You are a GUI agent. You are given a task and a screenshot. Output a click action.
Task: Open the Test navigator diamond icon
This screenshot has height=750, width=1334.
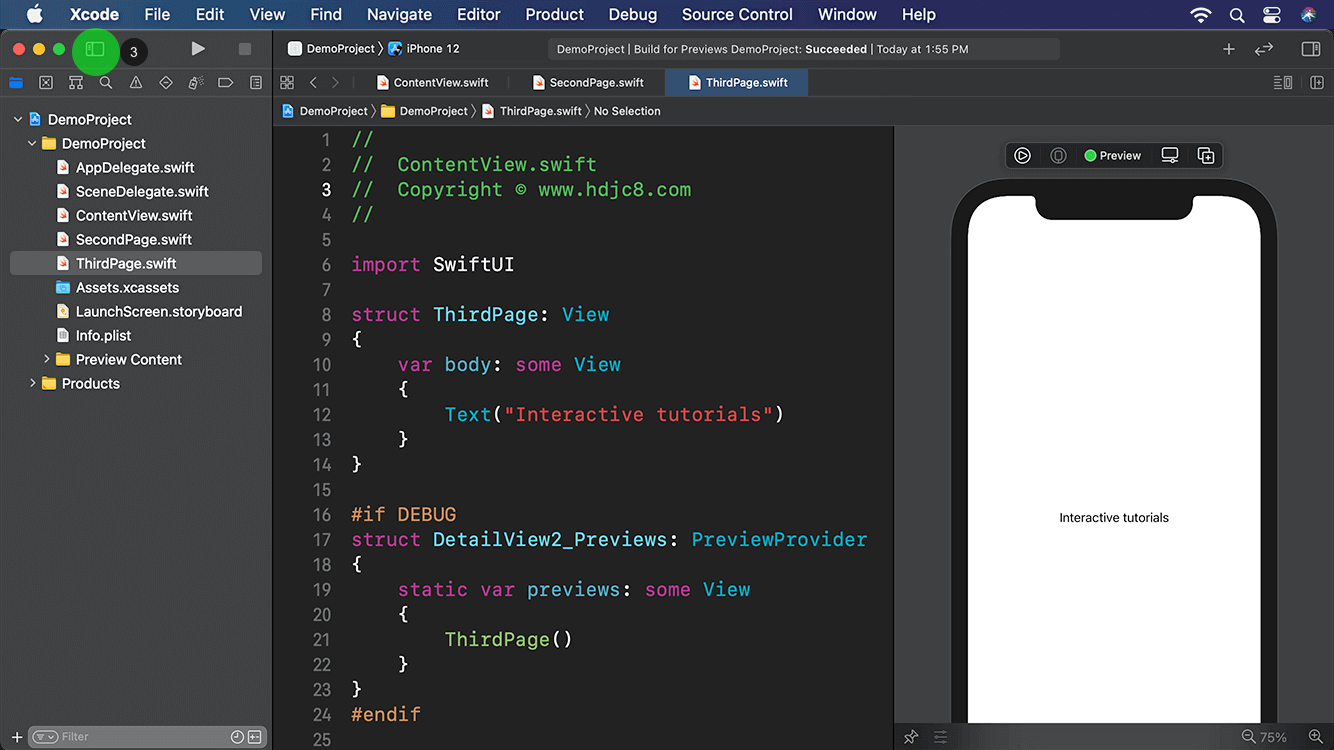166,83
